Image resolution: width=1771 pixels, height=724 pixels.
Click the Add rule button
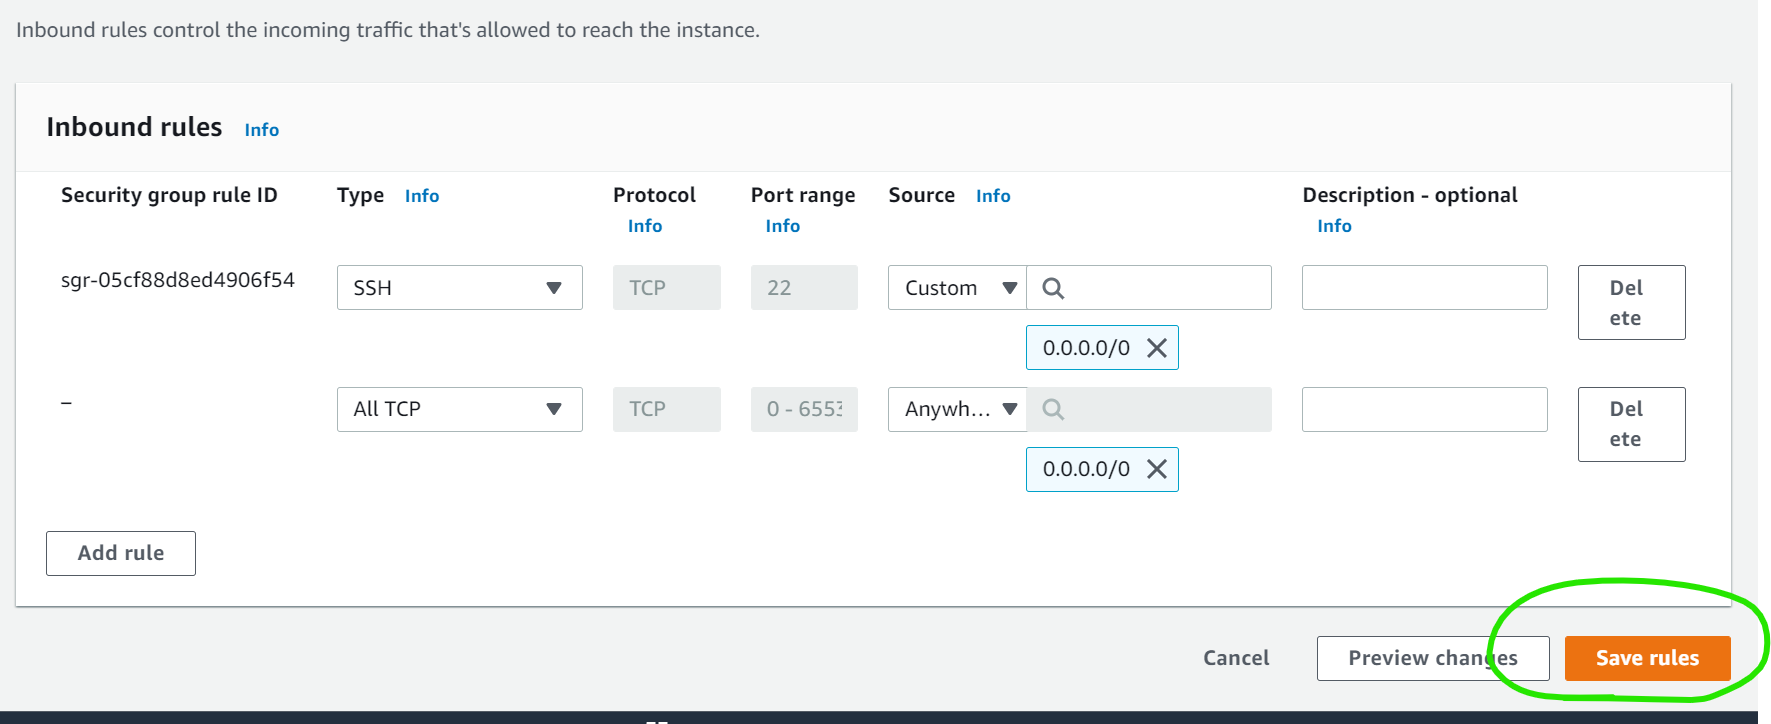(121, 553)
